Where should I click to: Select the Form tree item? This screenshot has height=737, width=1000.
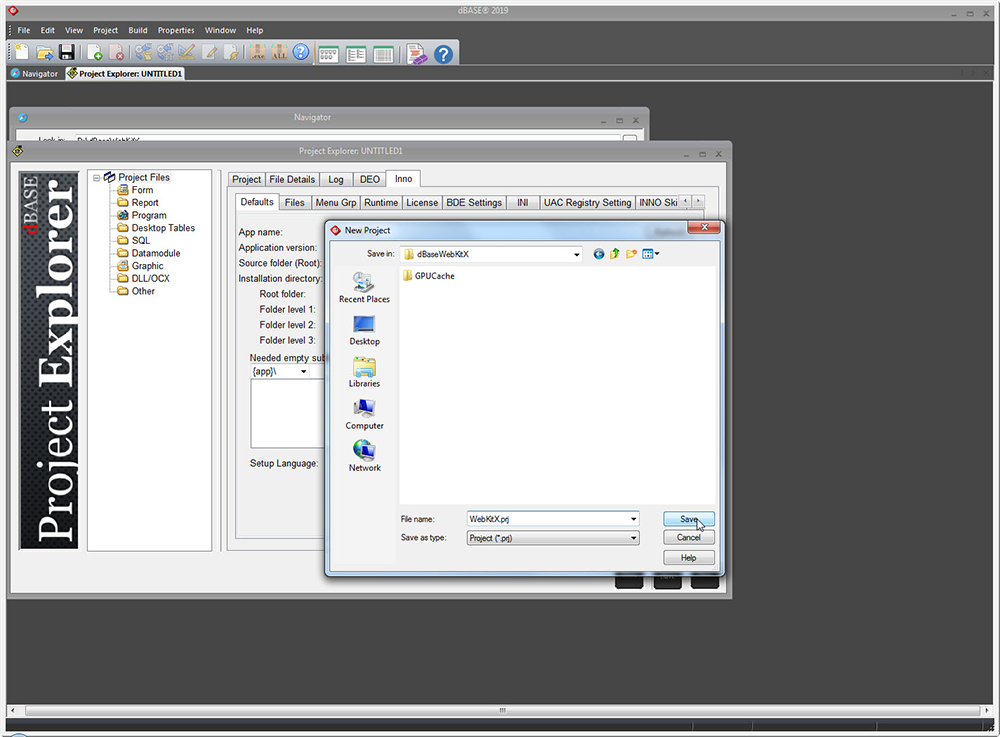click(135, 190)
